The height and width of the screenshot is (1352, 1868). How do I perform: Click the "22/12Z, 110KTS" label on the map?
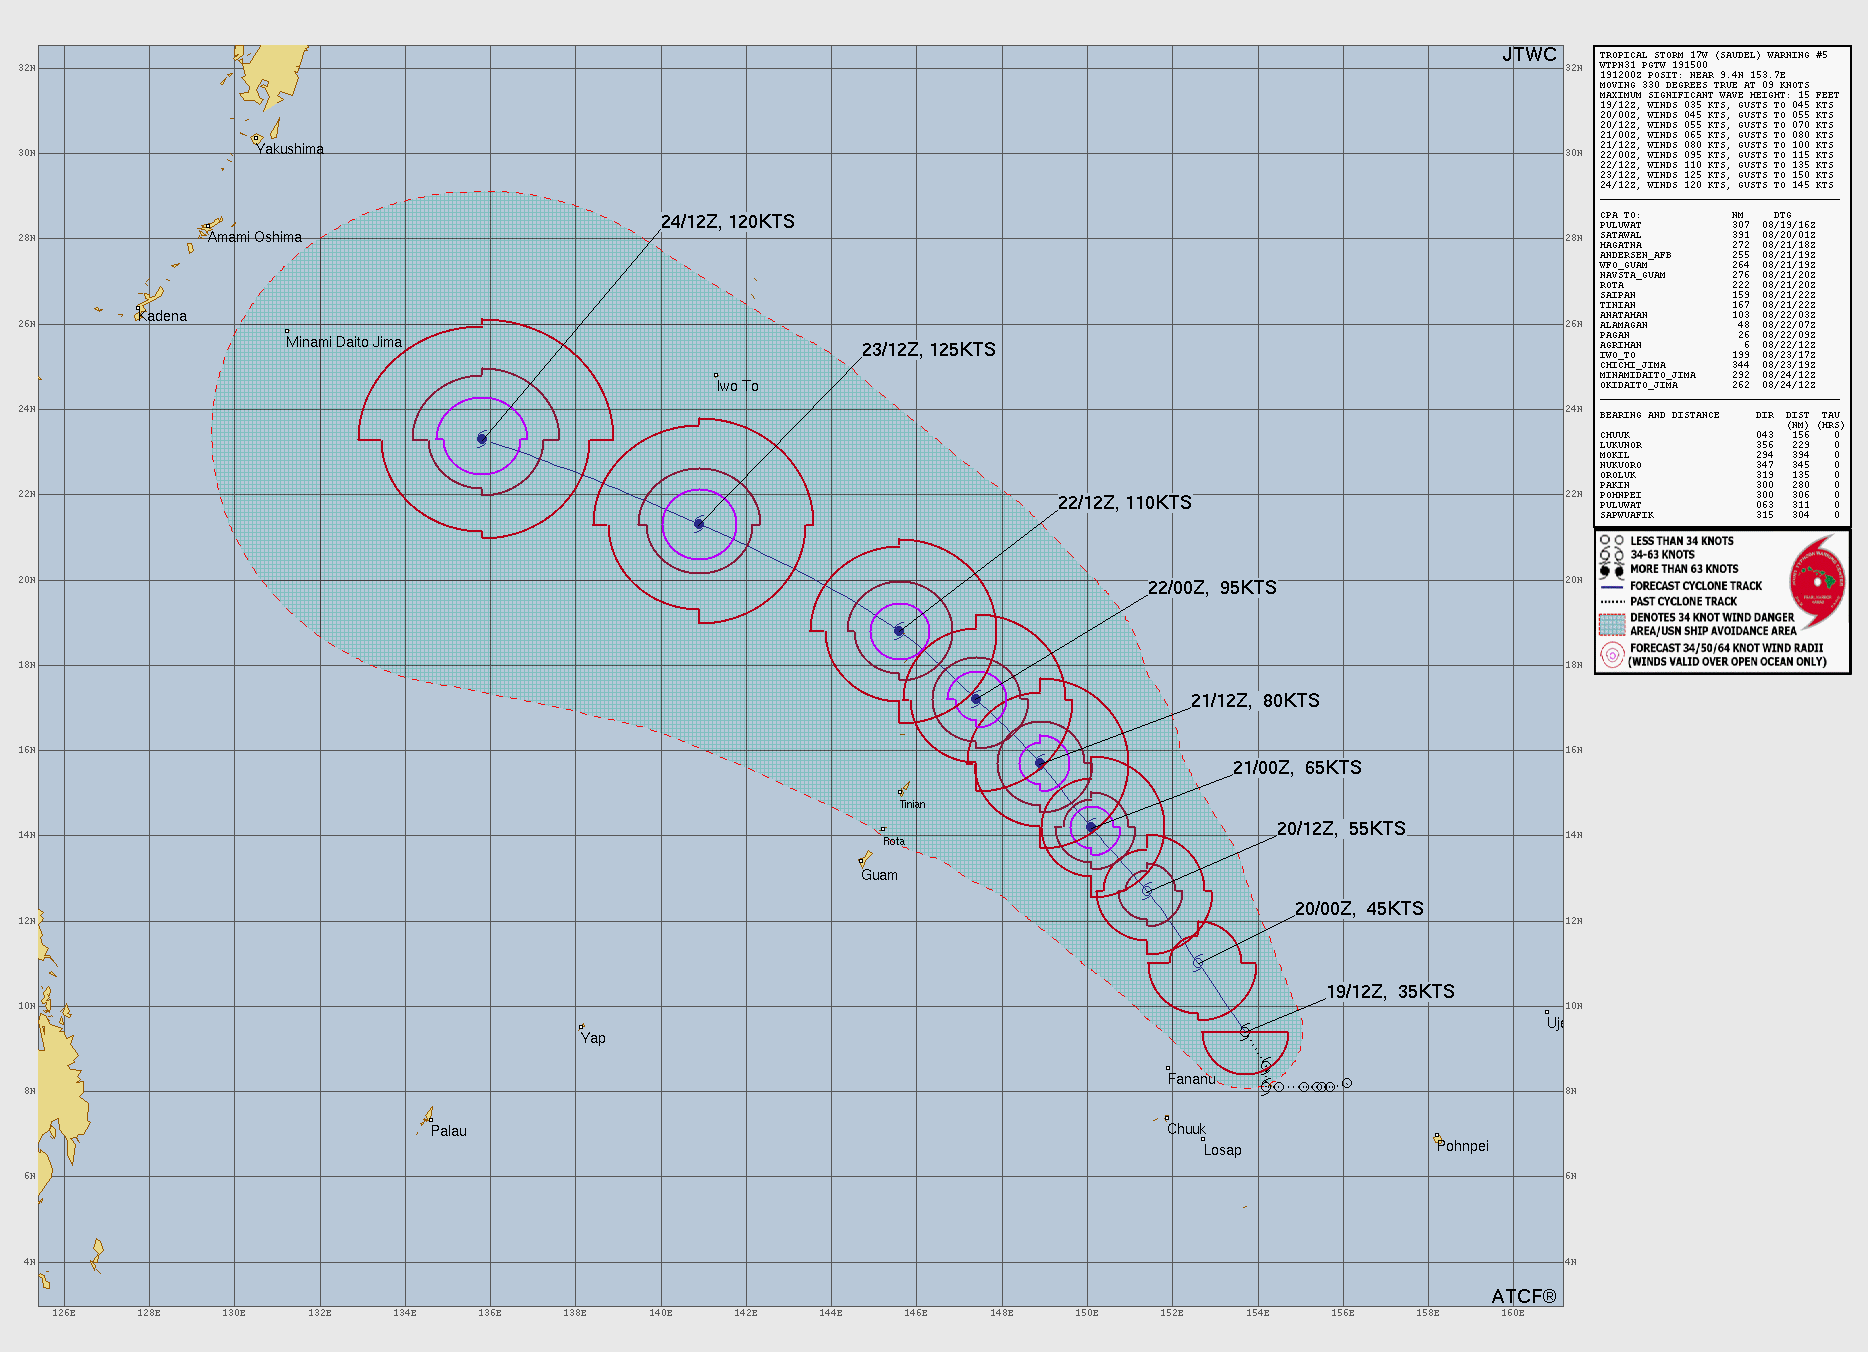tap(1125, 503)
